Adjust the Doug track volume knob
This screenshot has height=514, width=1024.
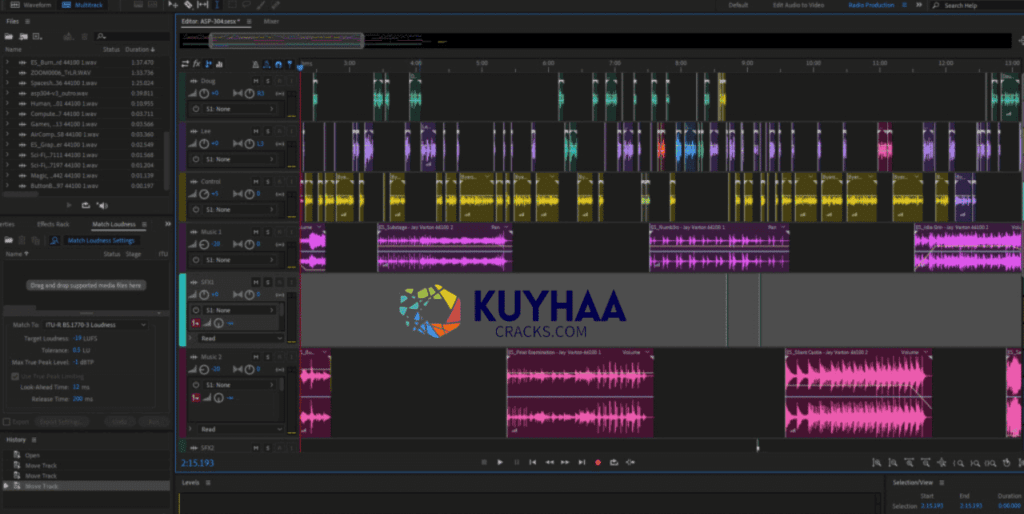click(204, 93)
